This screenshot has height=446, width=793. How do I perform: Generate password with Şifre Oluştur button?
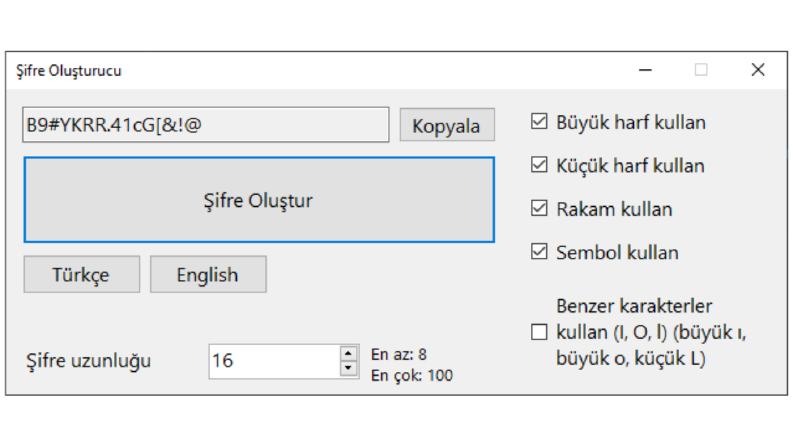[x=259, y=200]
